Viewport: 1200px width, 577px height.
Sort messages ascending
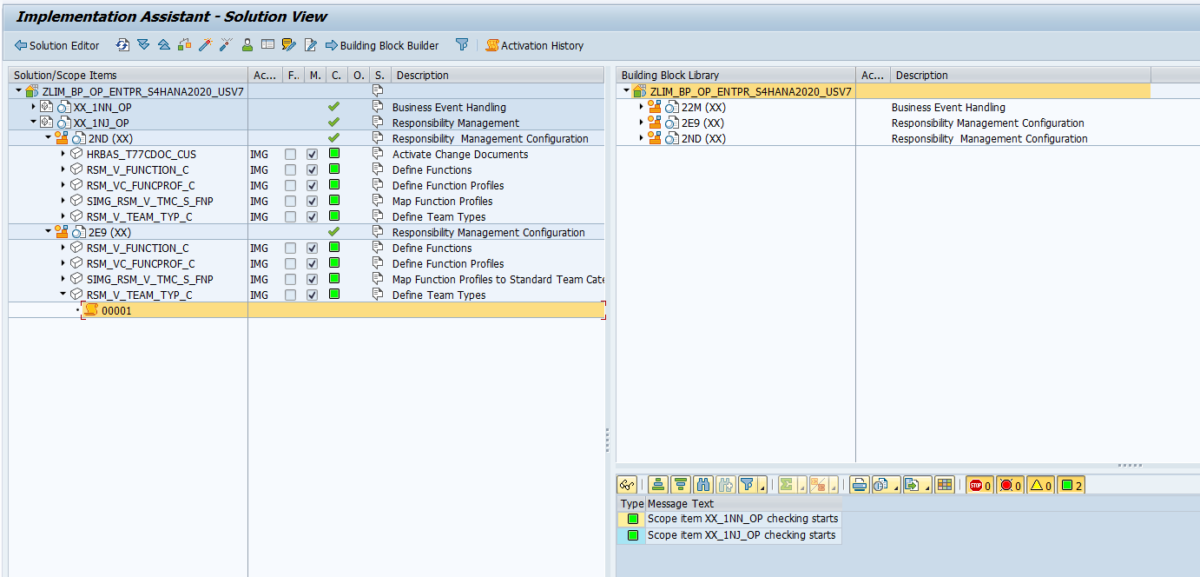click(x=659, y=485)
